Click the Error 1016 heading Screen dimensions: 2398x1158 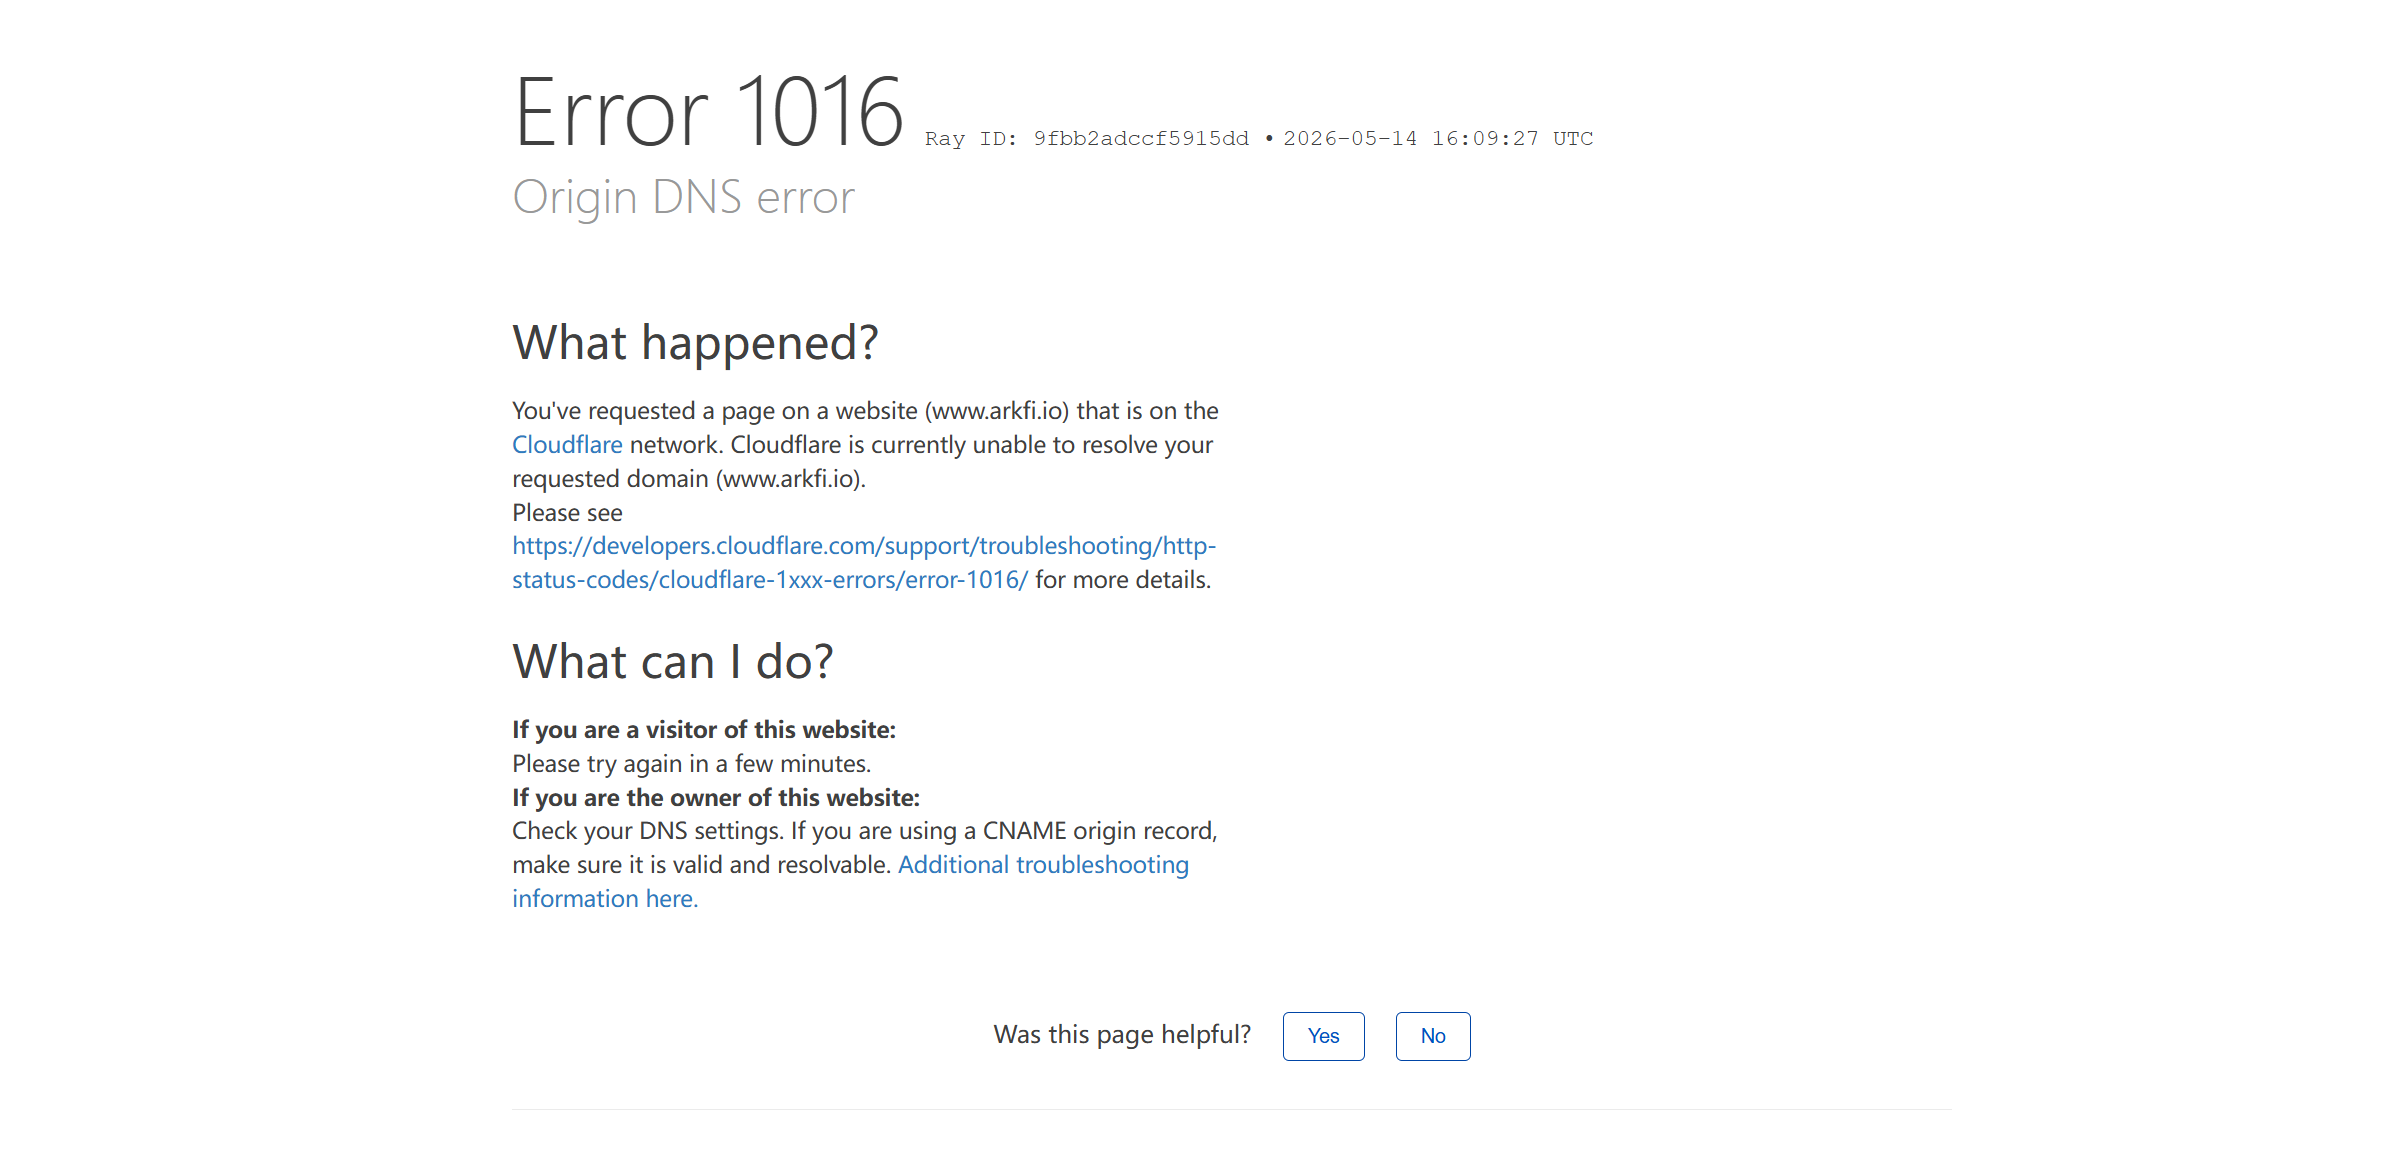point(708,112)
